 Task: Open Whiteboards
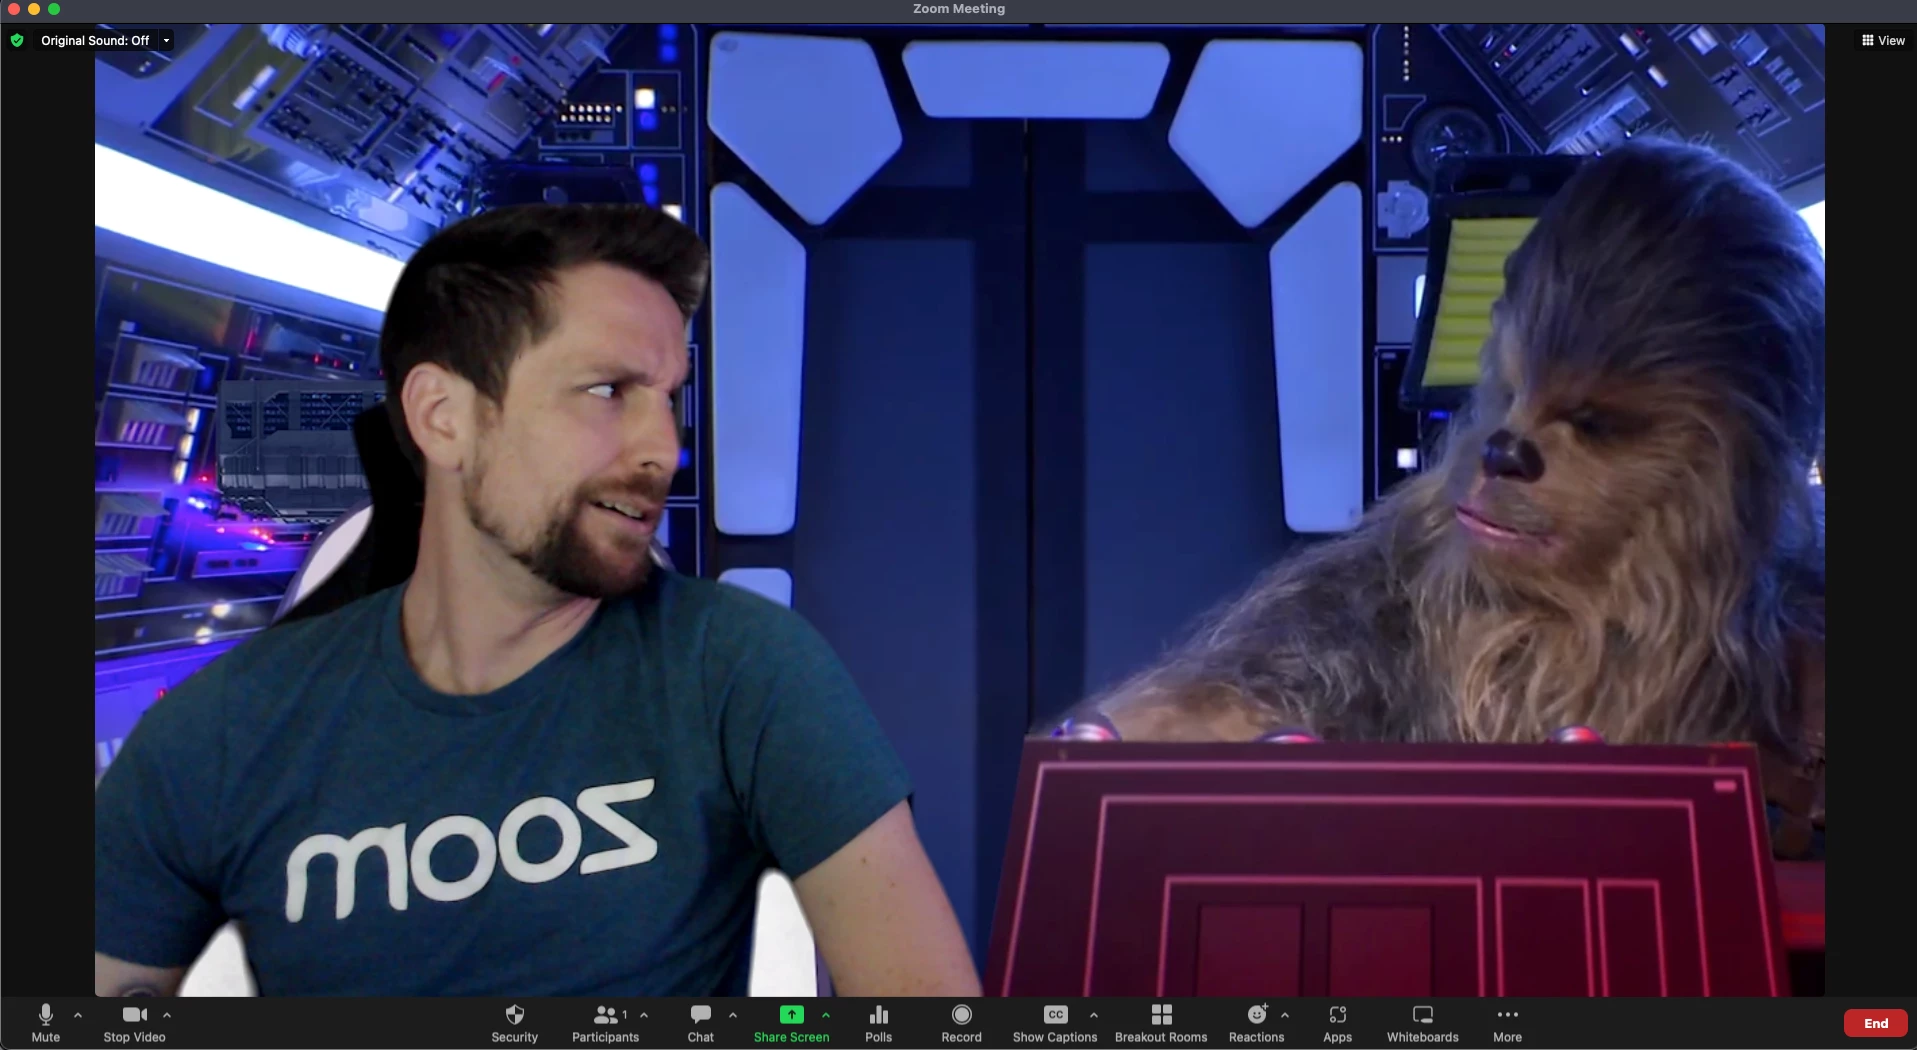pos(1422,1023)
